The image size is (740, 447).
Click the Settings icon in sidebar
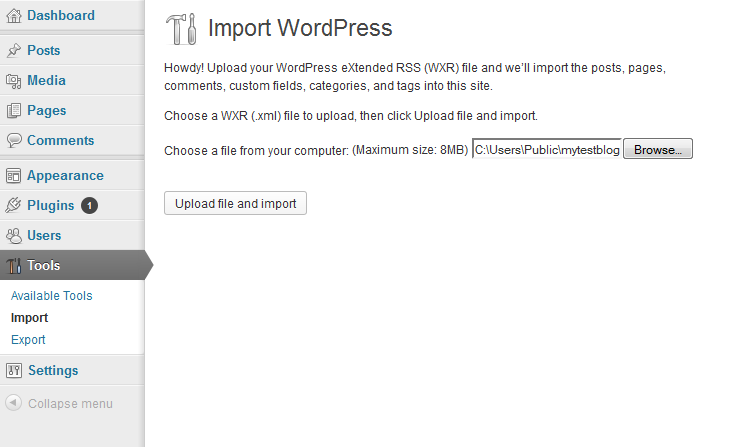(x=14, y=371)
